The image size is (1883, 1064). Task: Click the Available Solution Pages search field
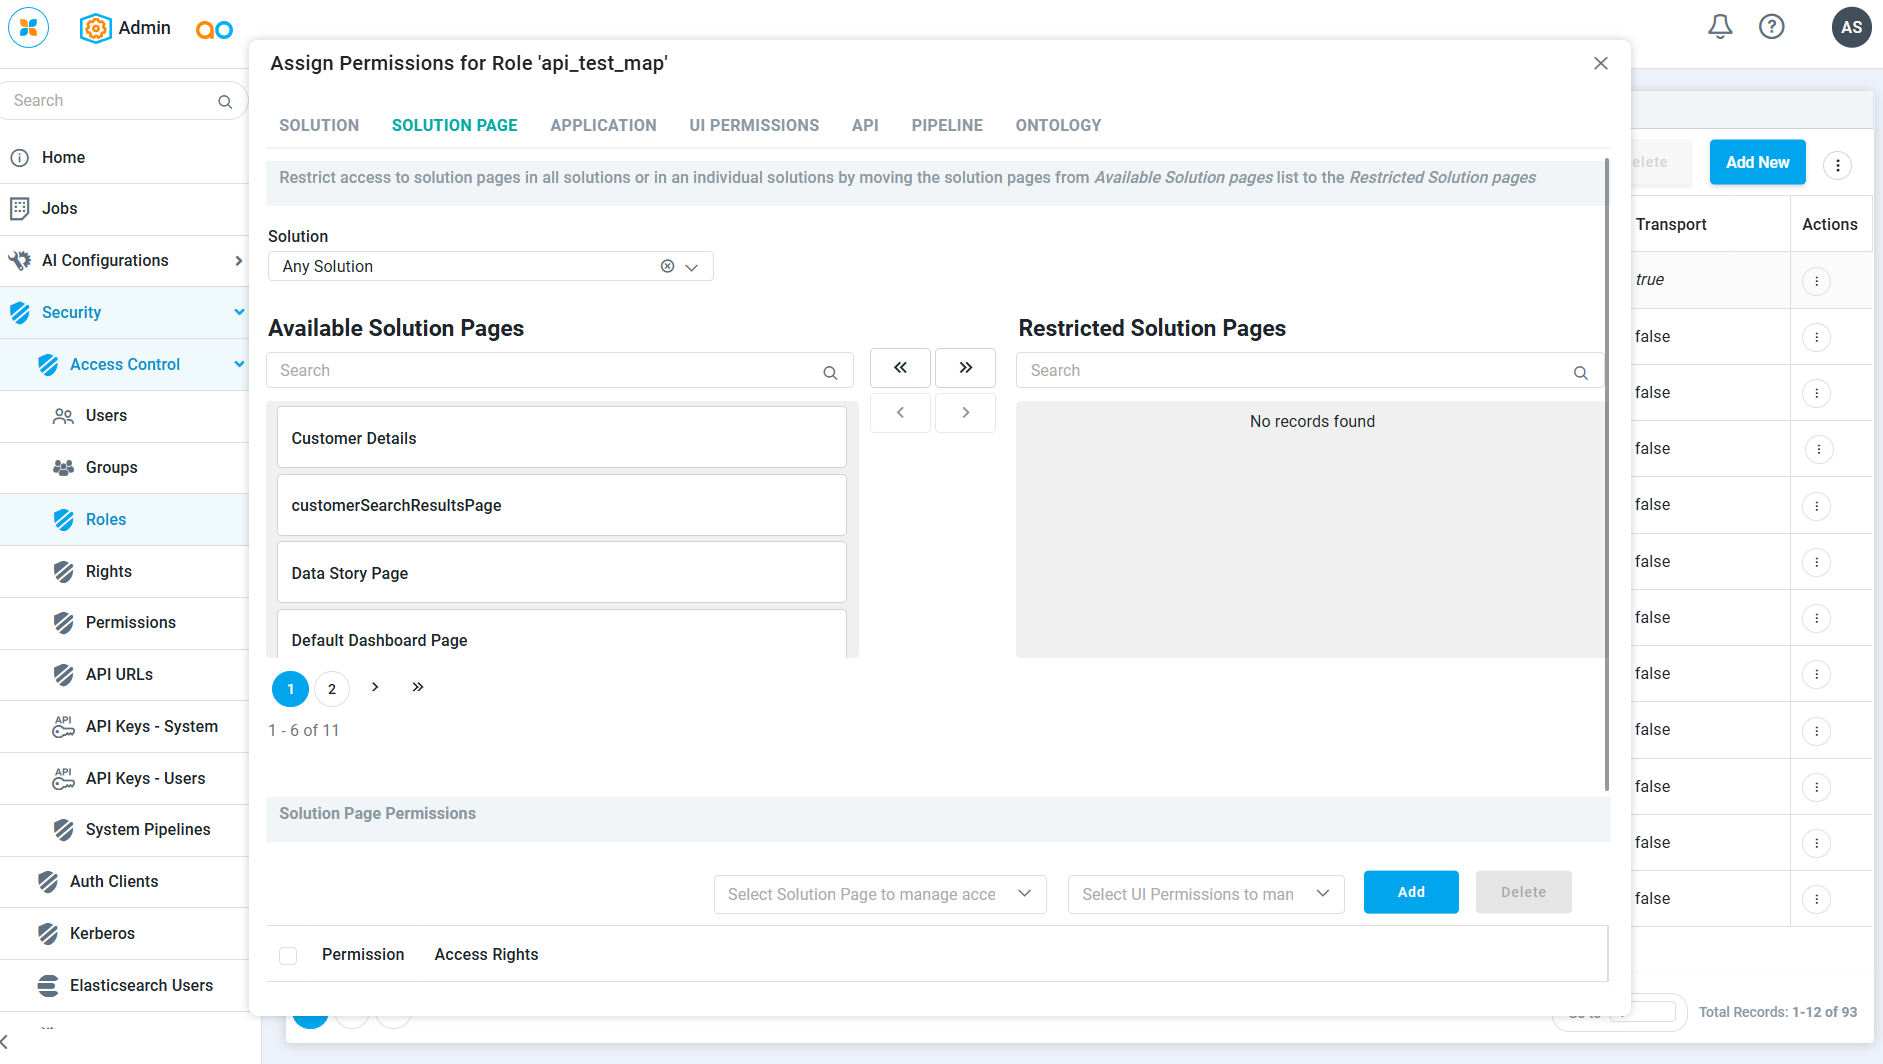tap(560, 370)
